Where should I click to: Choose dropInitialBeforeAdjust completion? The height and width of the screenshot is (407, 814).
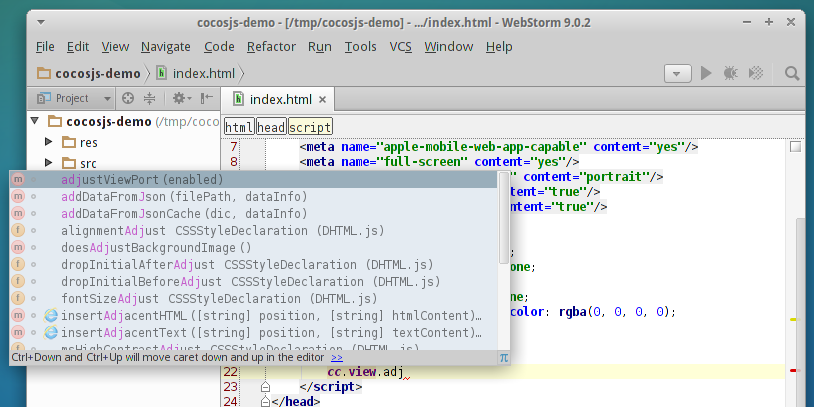pyautogui.click(x=253, y=281)
